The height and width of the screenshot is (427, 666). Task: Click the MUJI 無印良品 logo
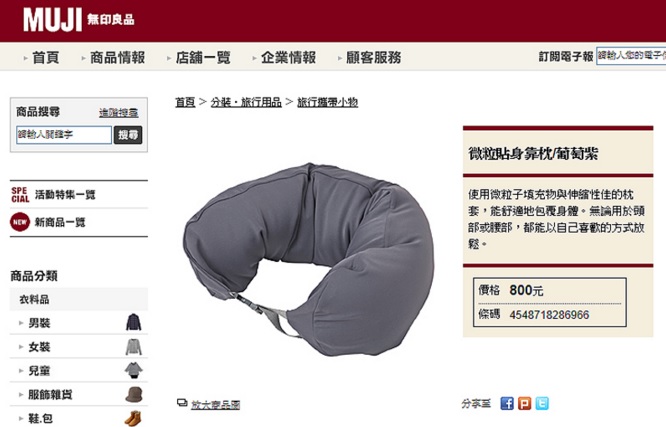click(x=79, y=20)
